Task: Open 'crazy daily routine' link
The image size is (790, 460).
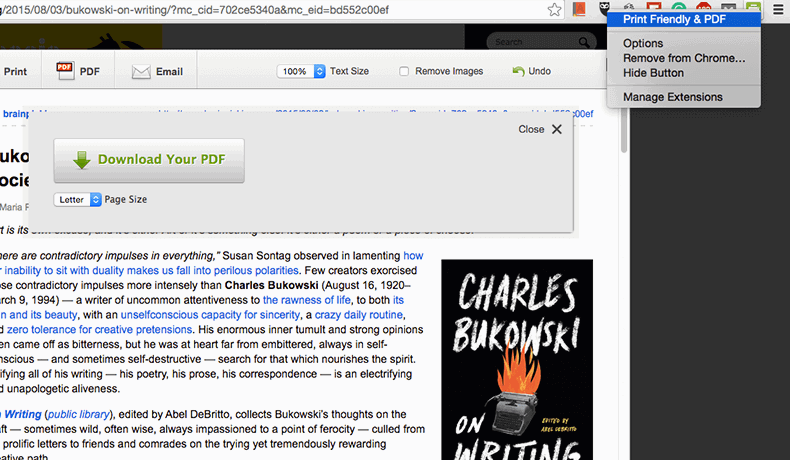Action: pyautogui.click(x=359, y=315)
